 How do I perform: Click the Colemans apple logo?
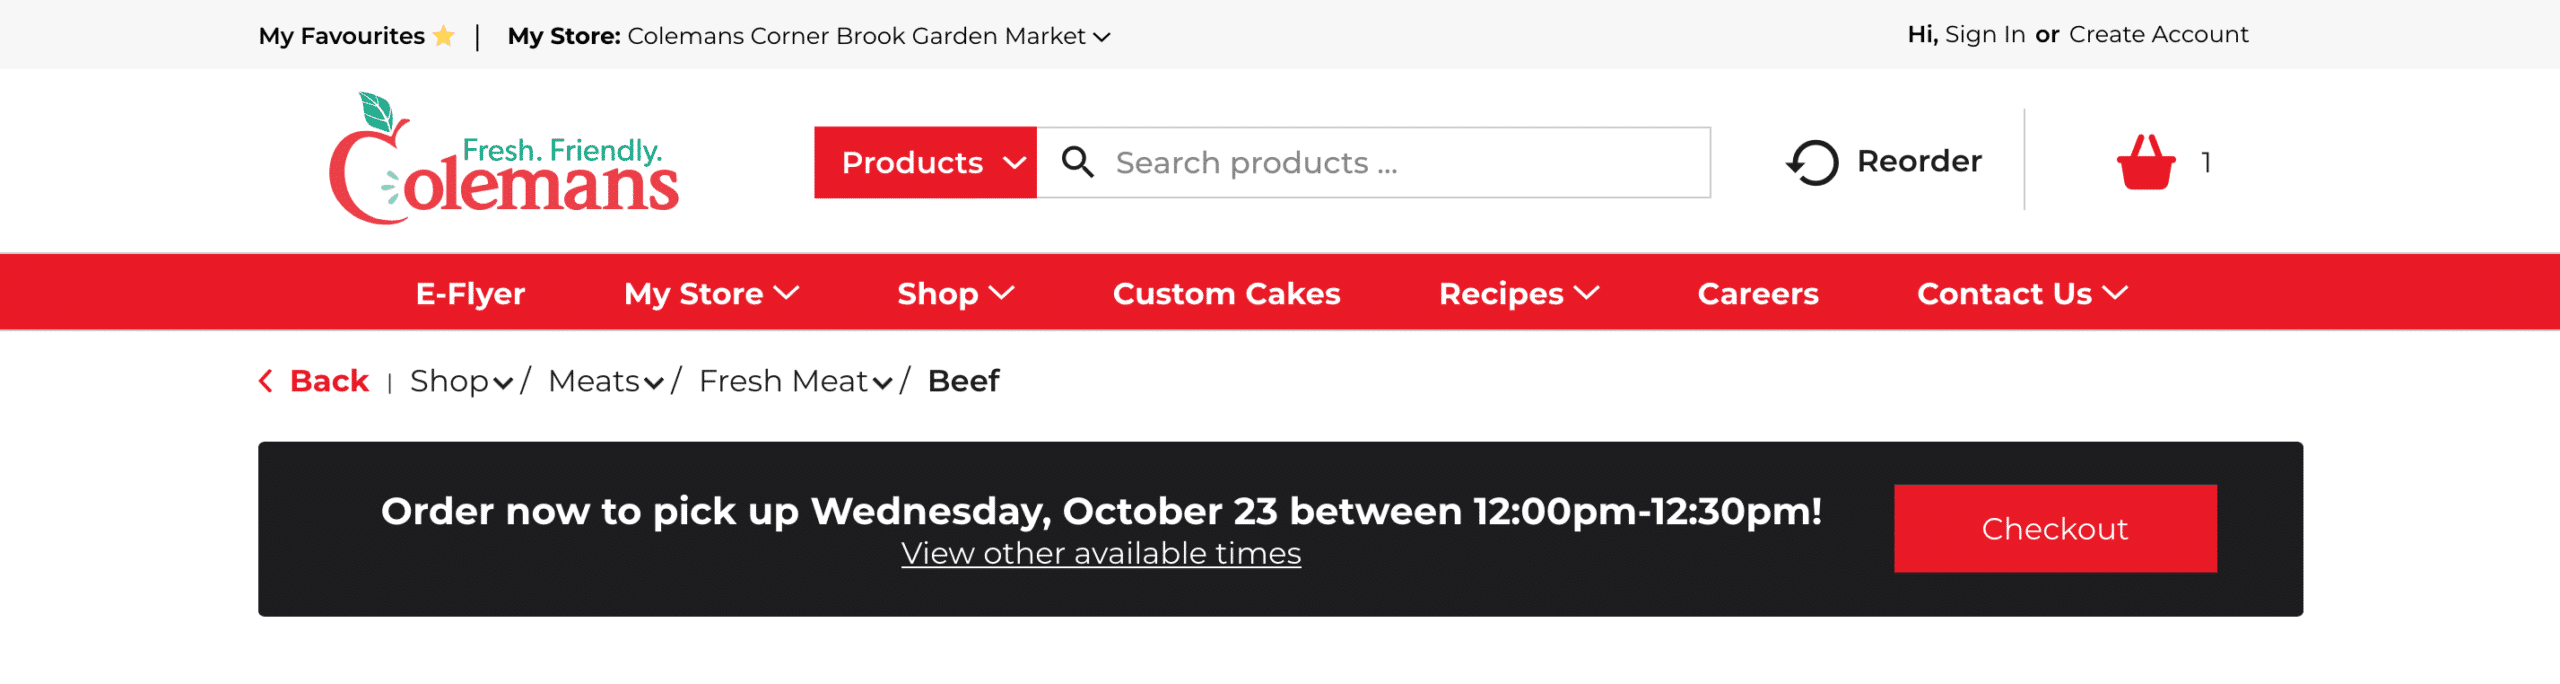click(x=503, y=160)
